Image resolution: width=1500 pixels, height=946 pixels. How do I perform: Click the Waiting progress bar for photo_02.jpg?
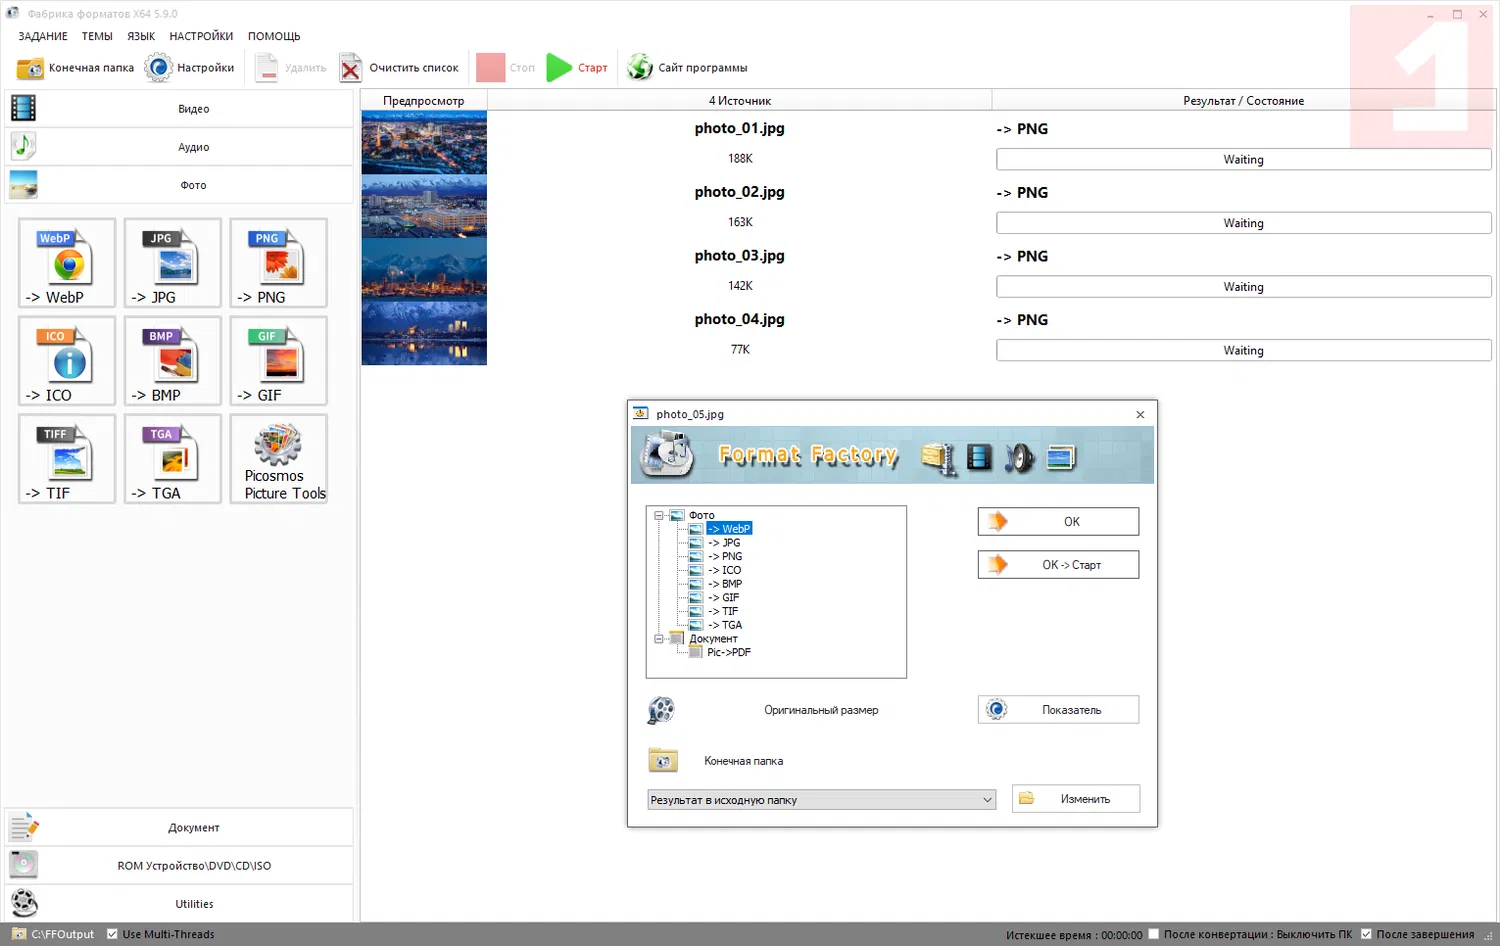(1244, 223)
